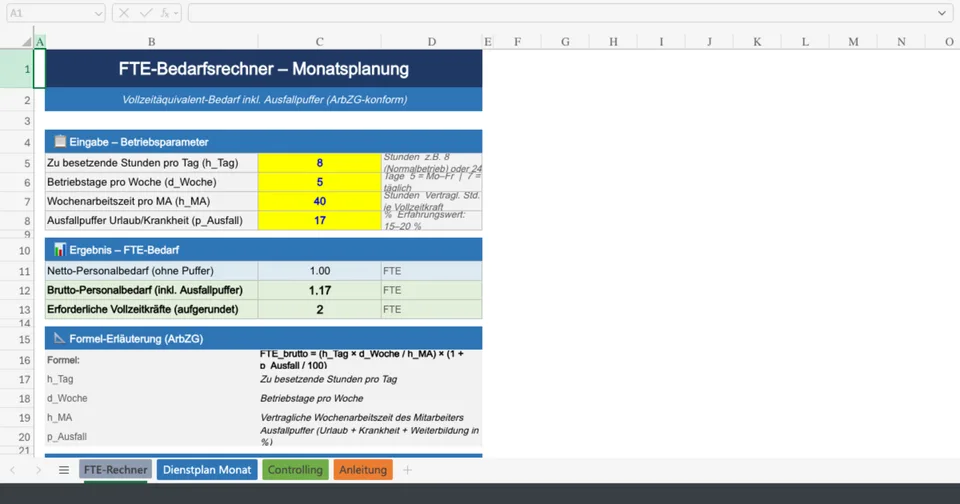Switch to the Controlling sheet tab
The image size is (960, 504).
click(295, 470)
